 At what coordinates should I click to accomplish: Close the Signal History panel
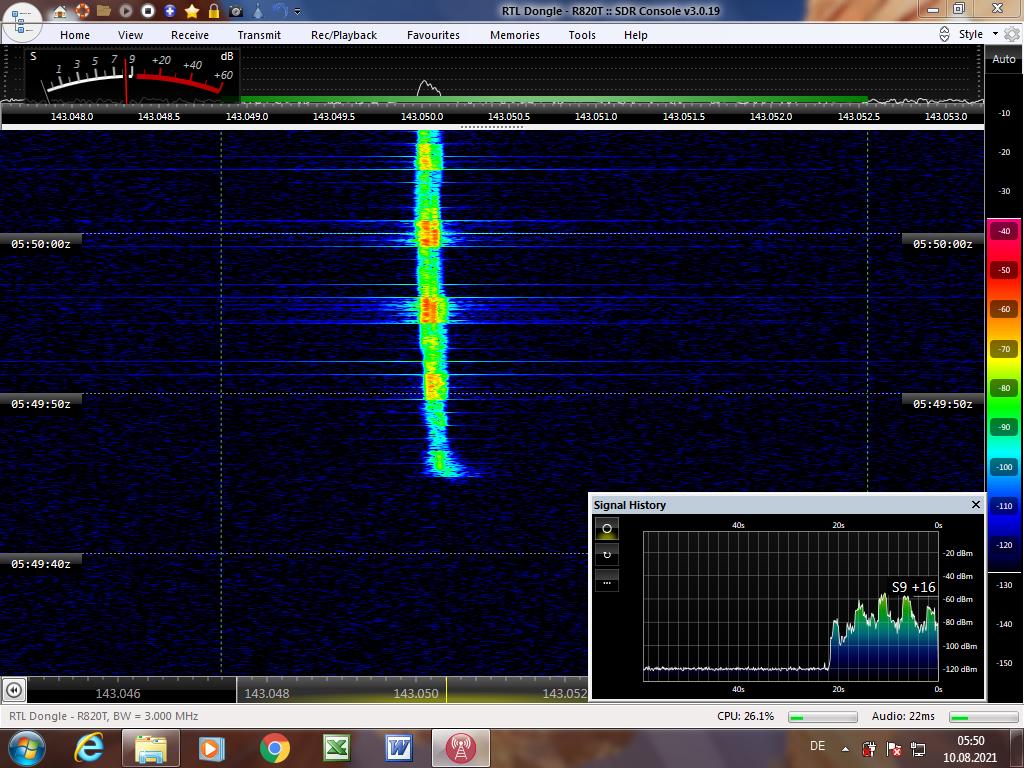[x=976, y=504]
